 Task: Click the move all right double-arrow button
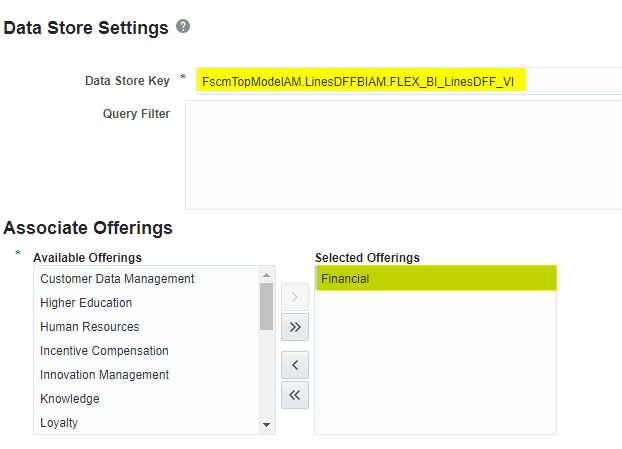(295, 326)
